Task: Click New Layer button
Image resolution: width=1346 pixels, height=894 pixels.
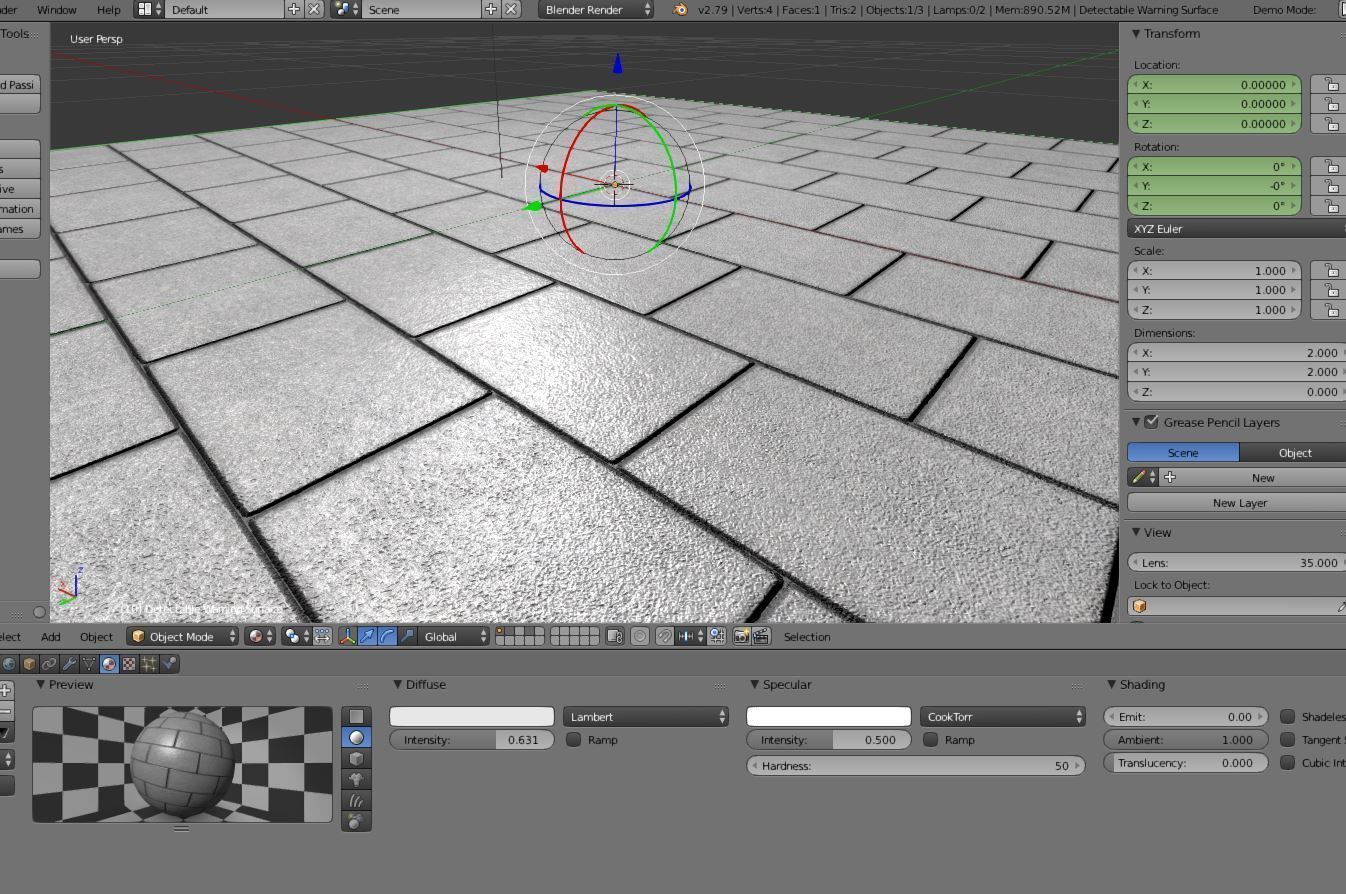Action: coord(1237,503)
